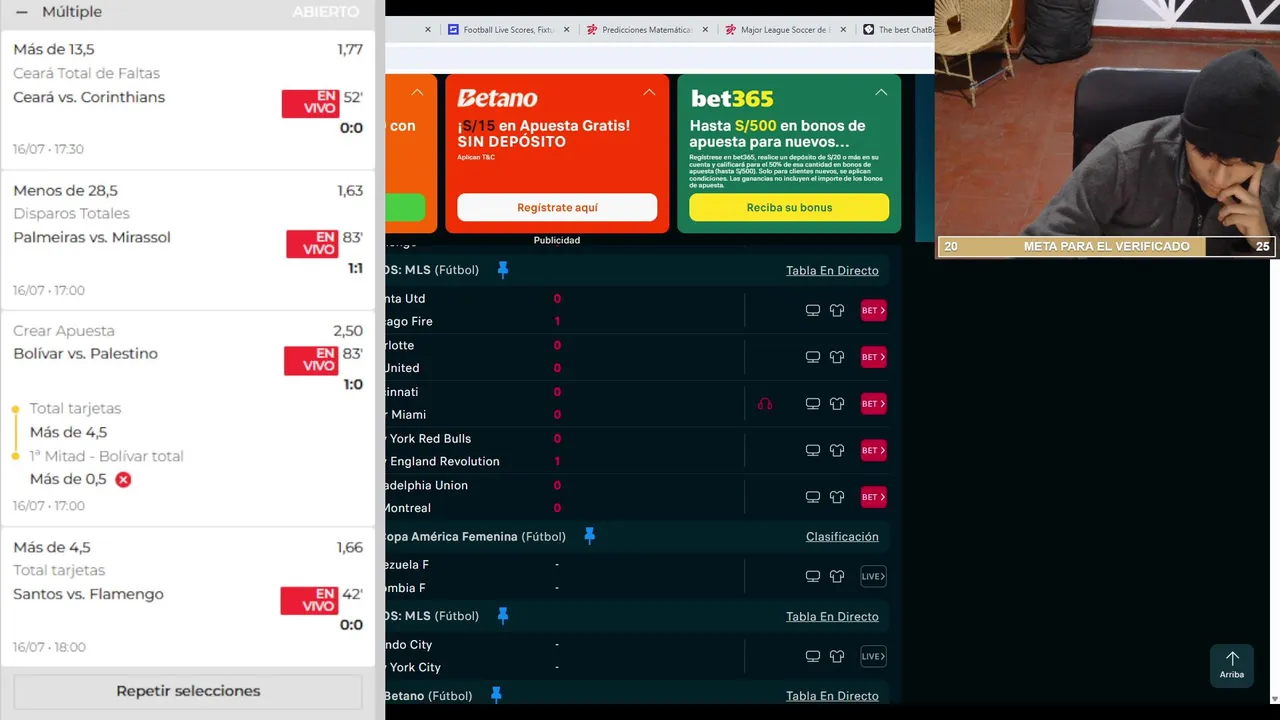Click the green button on the cut-off orange ad
Viewport: 1280px width, 720px height.
405,207
